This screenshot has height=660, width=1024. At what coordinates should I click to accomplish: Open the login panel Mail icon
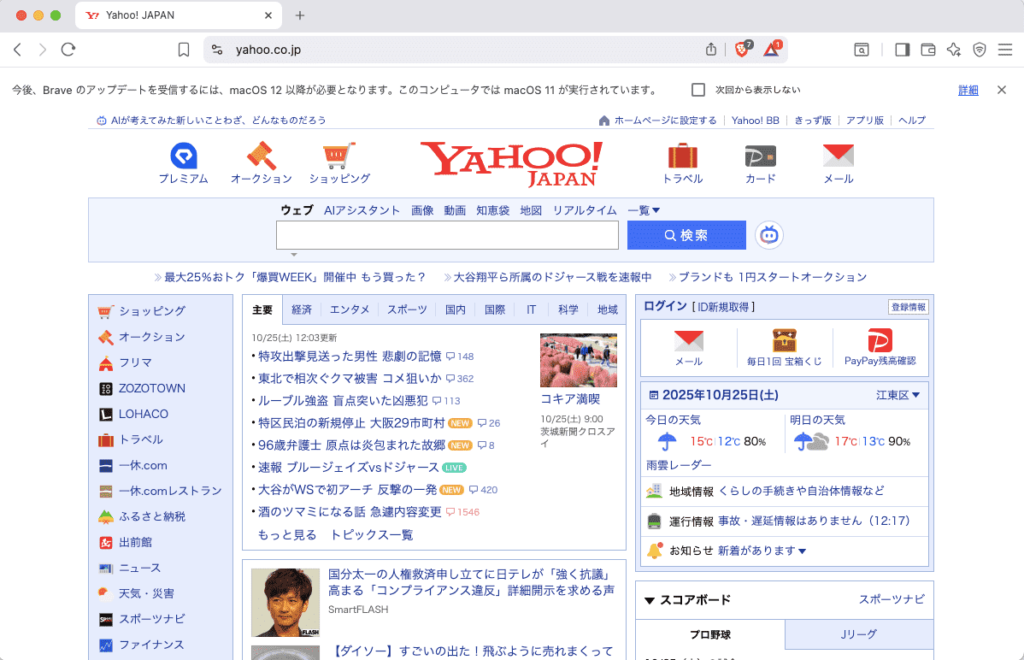tap(688, 348)
